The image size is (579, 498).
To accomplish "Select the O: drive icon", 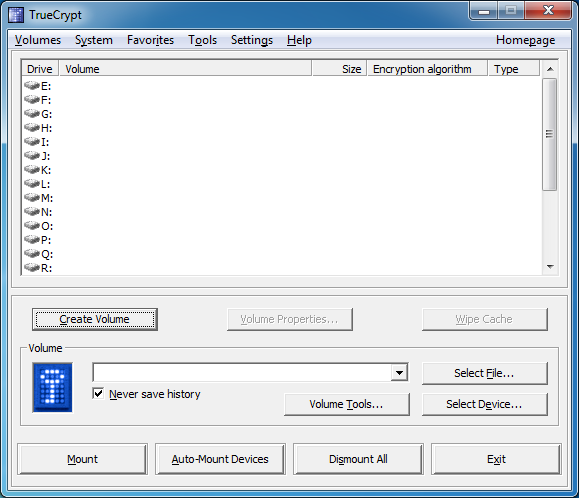I will (32, 226).
